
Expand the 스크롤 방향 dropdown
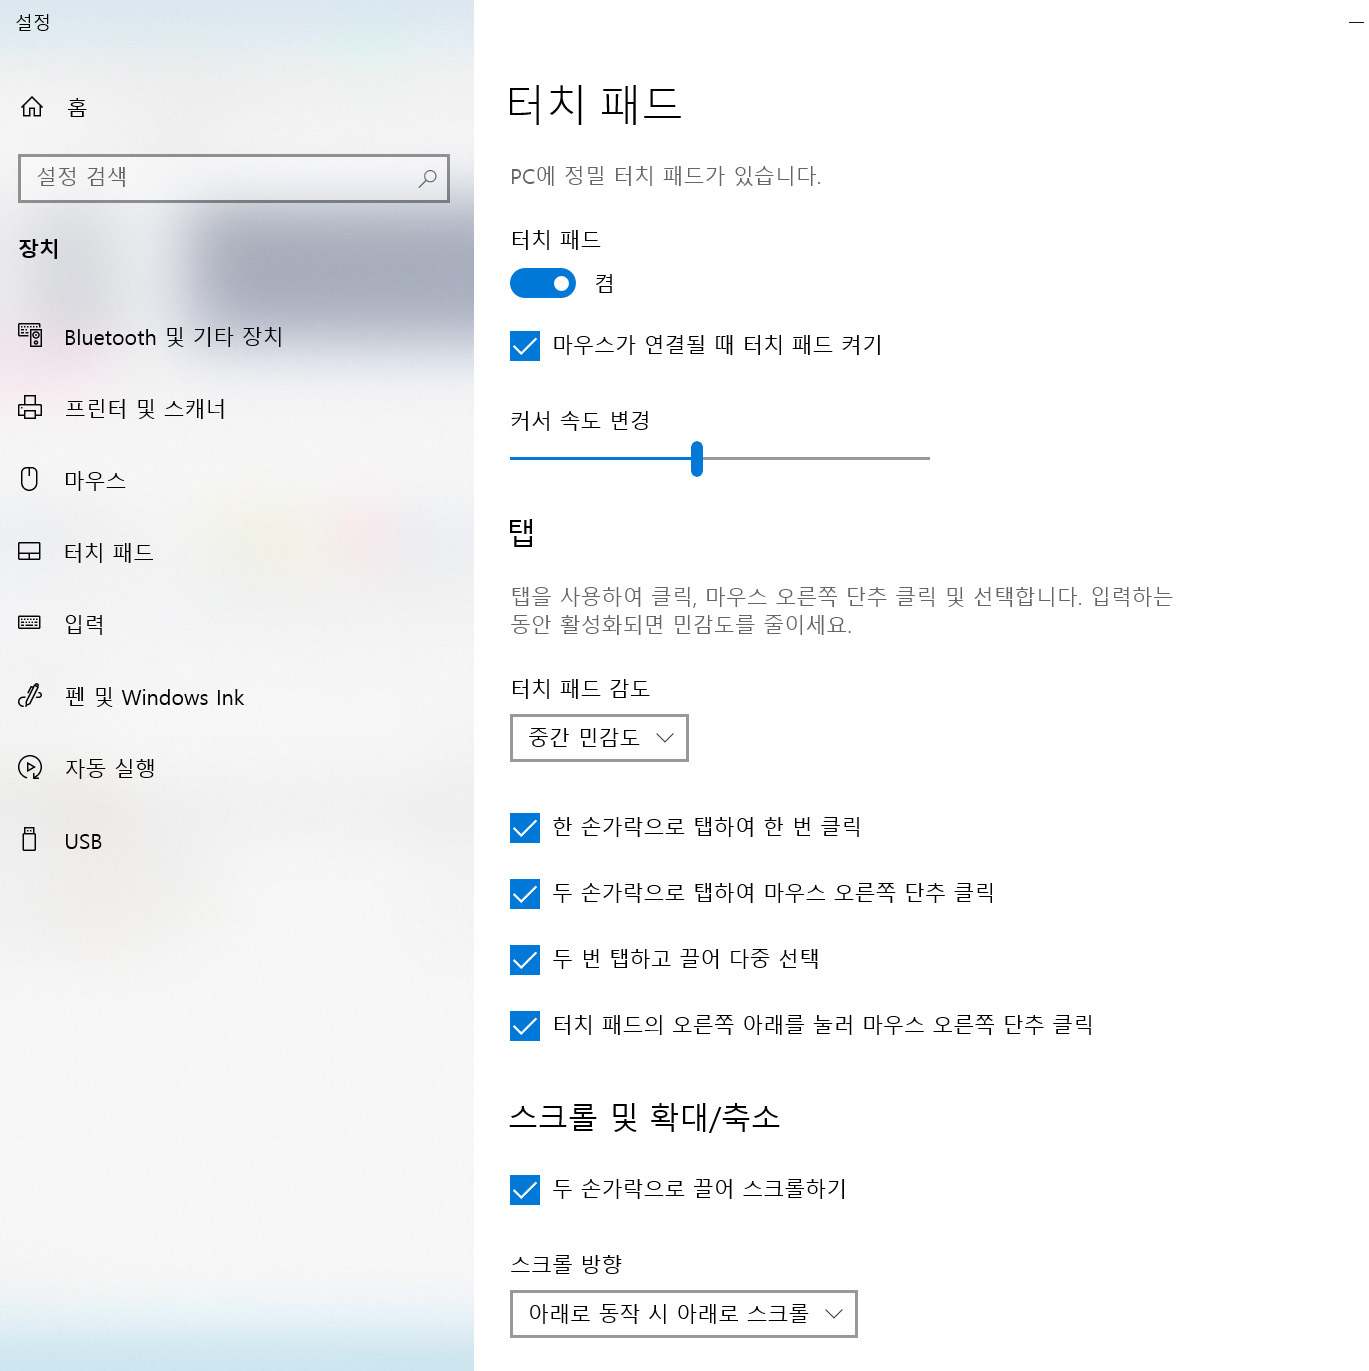683,1314
